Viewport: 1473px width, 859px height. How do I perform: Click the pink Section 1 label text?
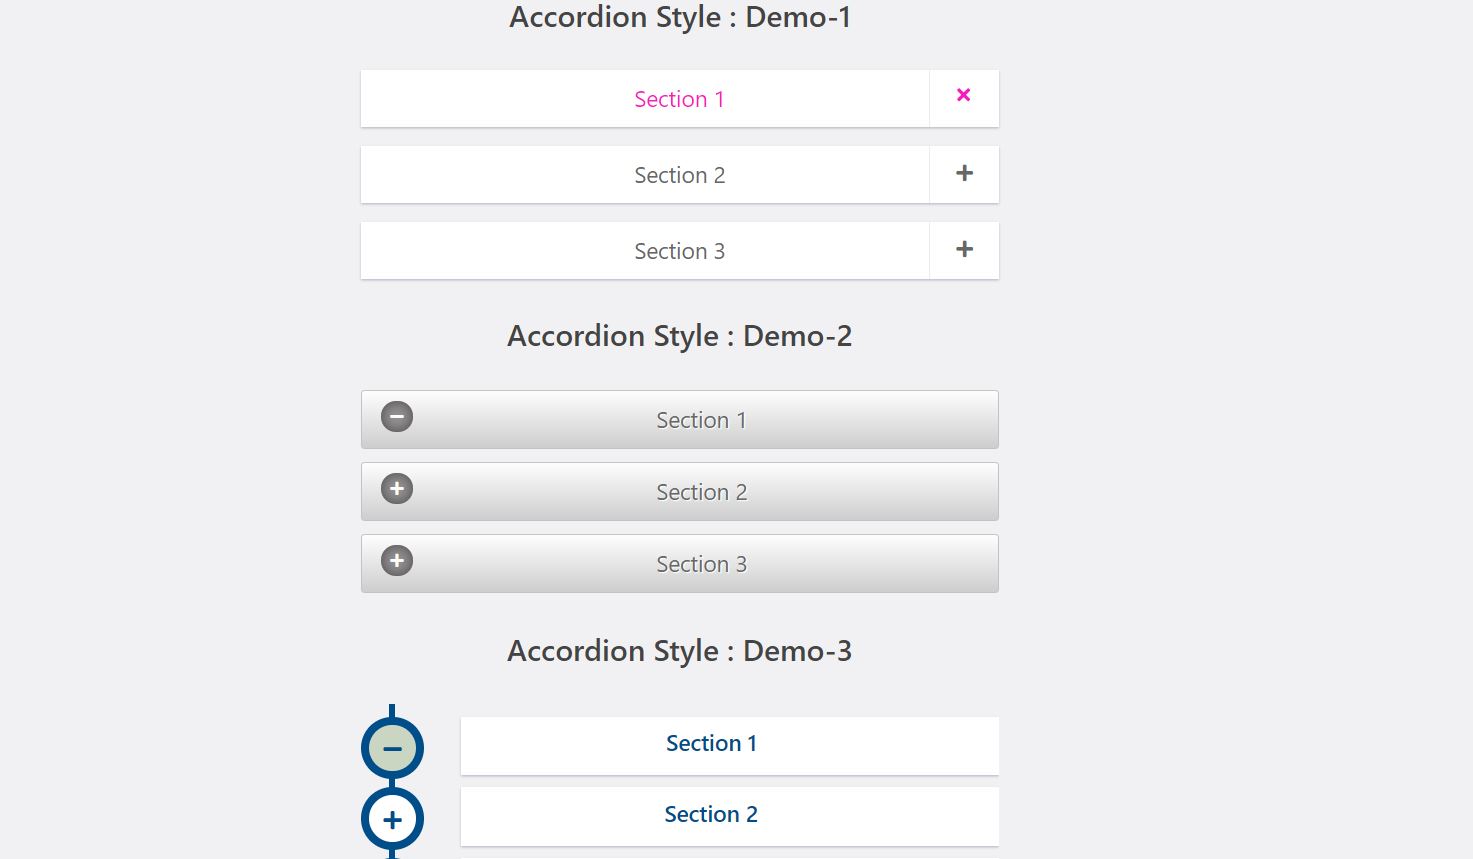pyautogui.click(x=679, y=99)
